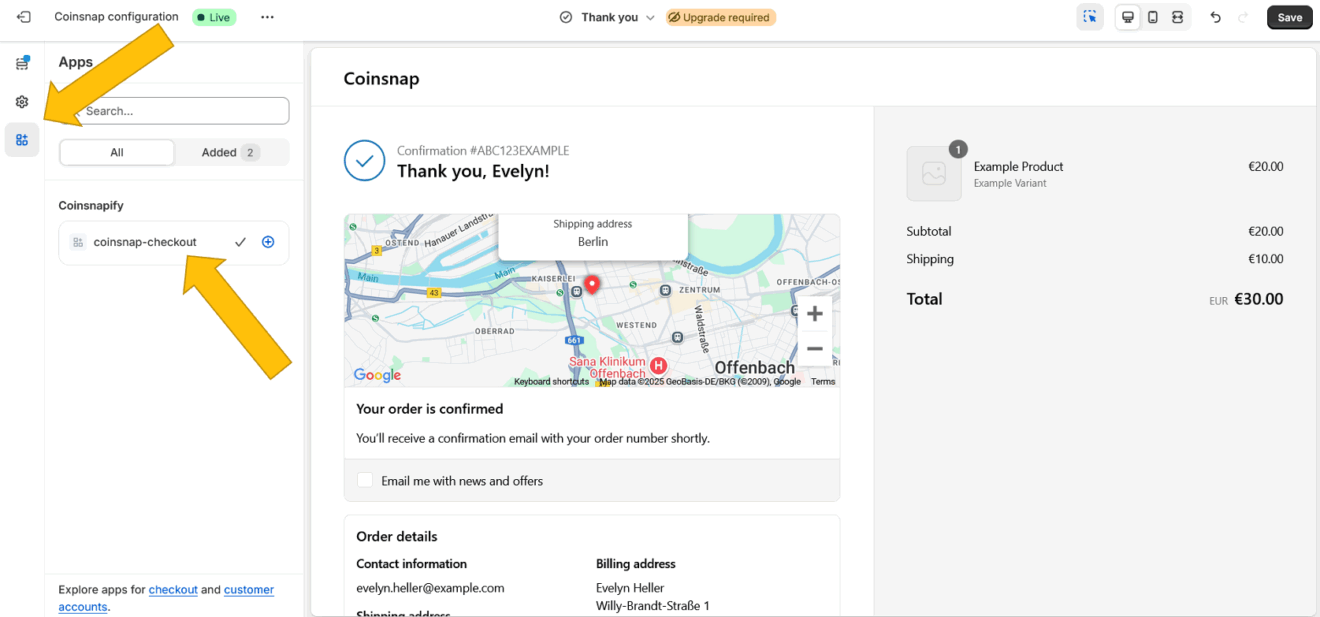Toggle the inspector selection tool
Viewport: 1320px width, 617px height.
pyautogui.click(x=1090, y=17)
